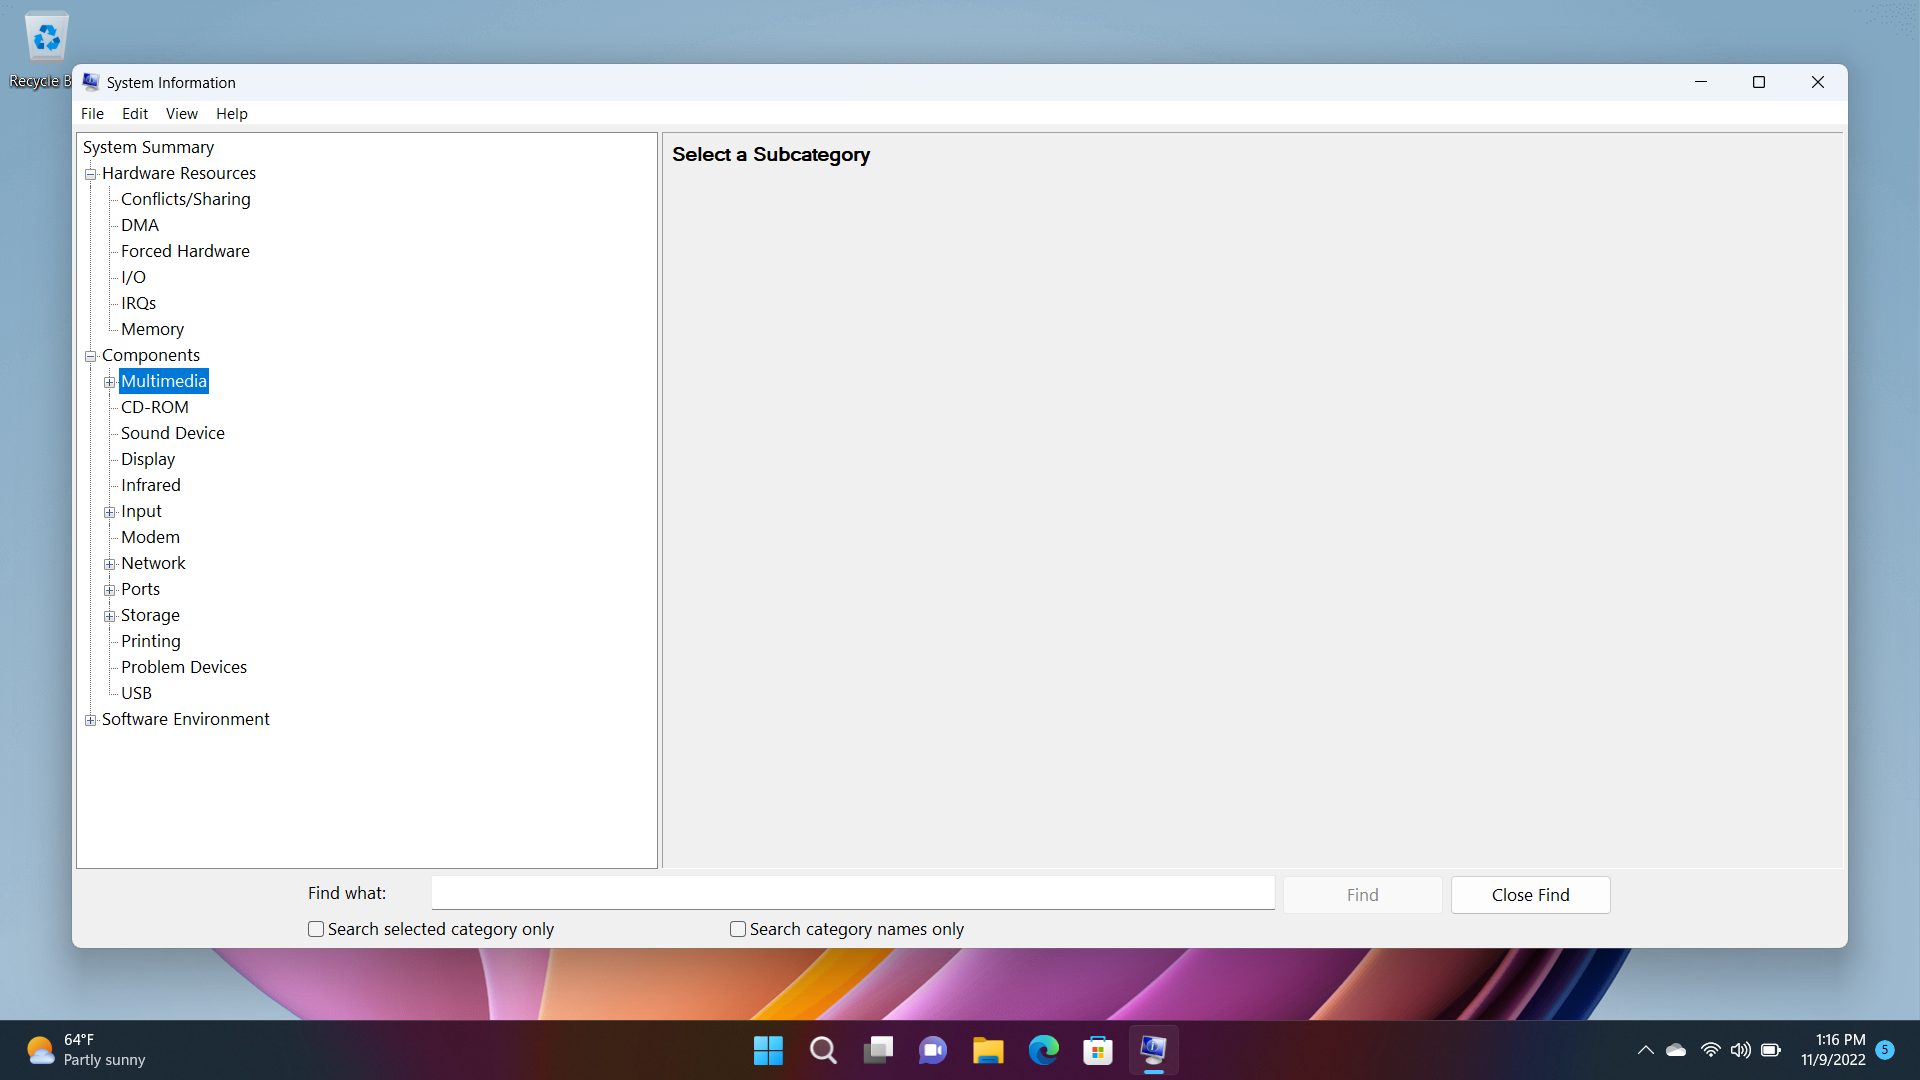Open Microsoft Store from taskbar
This screenshot has width=1920, height=1080.
[1097, 1050]
